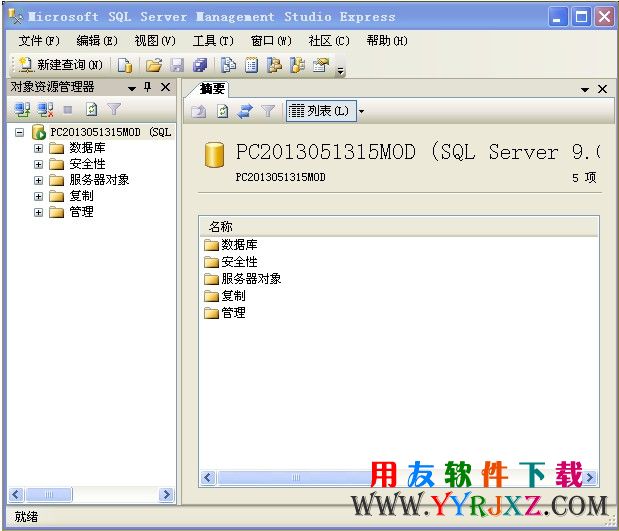
Task: Open the summary tab list dropdown arrow
Action: click(585, 90)
